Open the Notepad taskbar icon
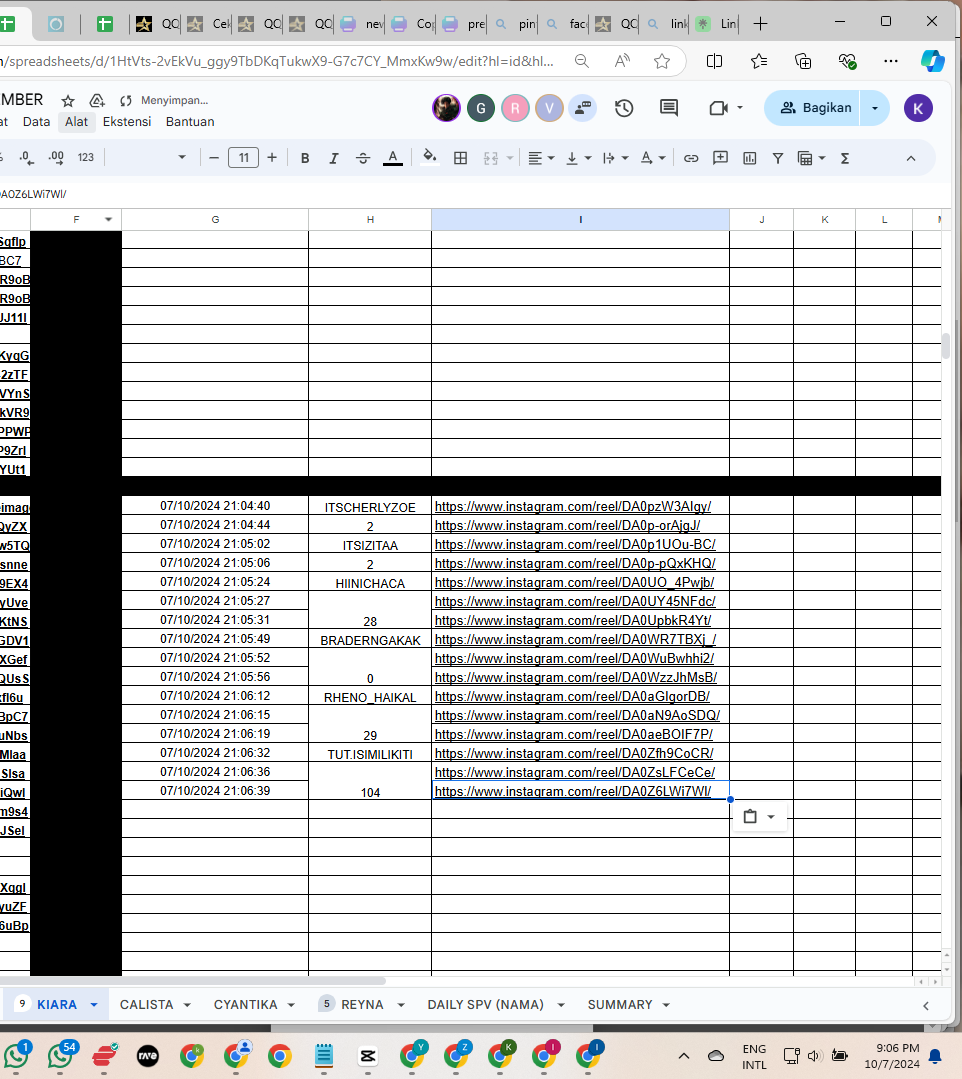 coord(323,1056)
